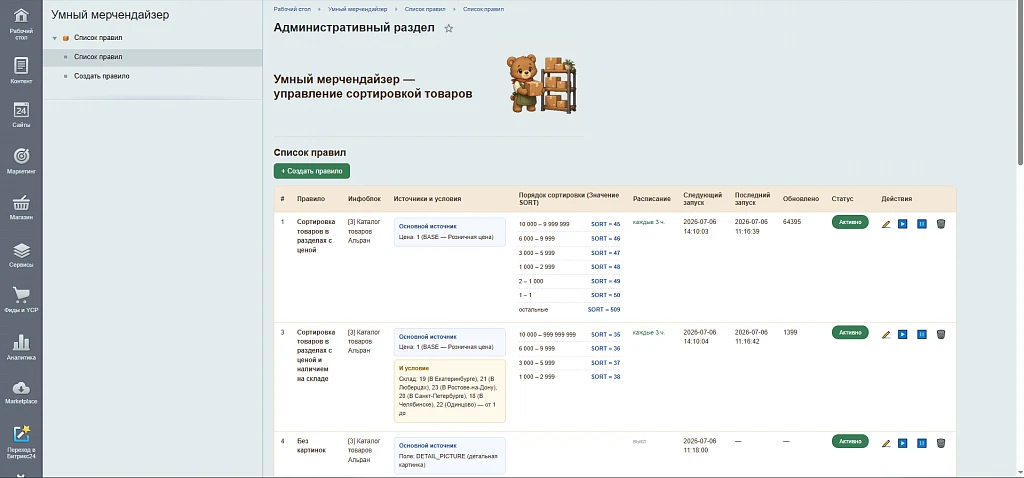The height and width of the screenshot is (478, 1024).
Task: Run rule 1 with play icon
Action: point(903,224)
